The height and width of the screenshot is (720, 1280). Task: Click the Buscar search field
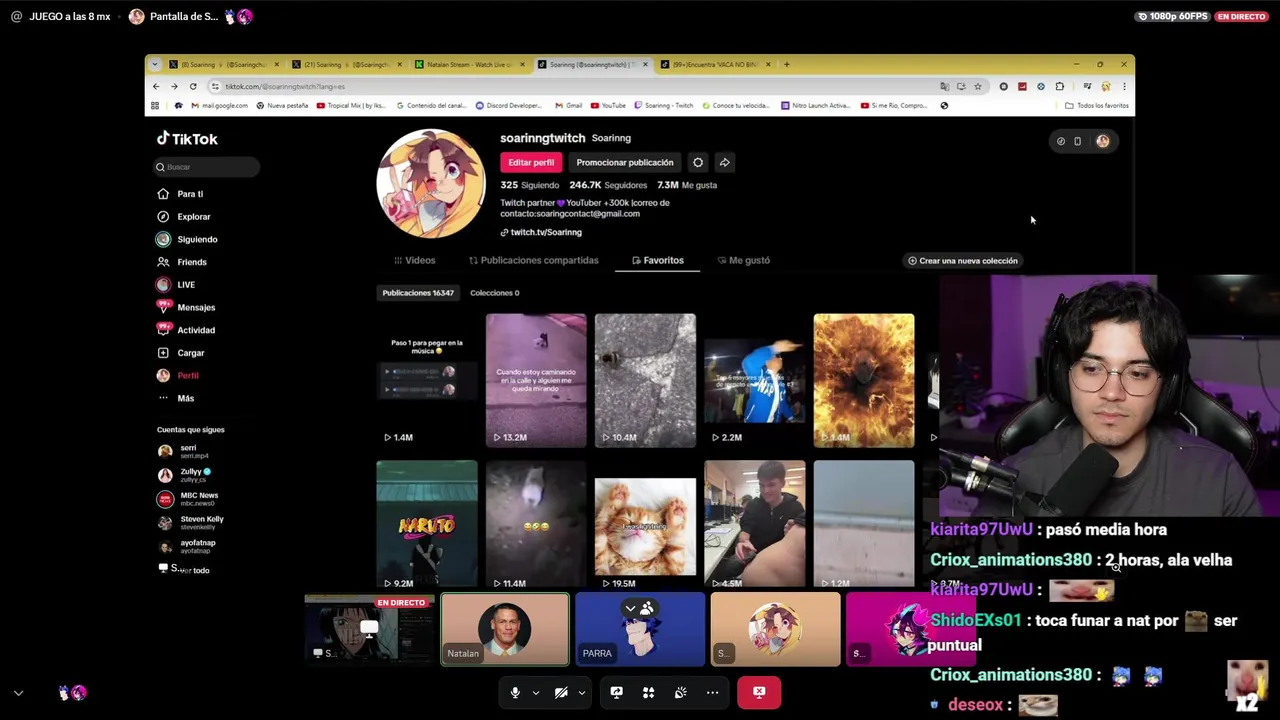tap(206, 167)
